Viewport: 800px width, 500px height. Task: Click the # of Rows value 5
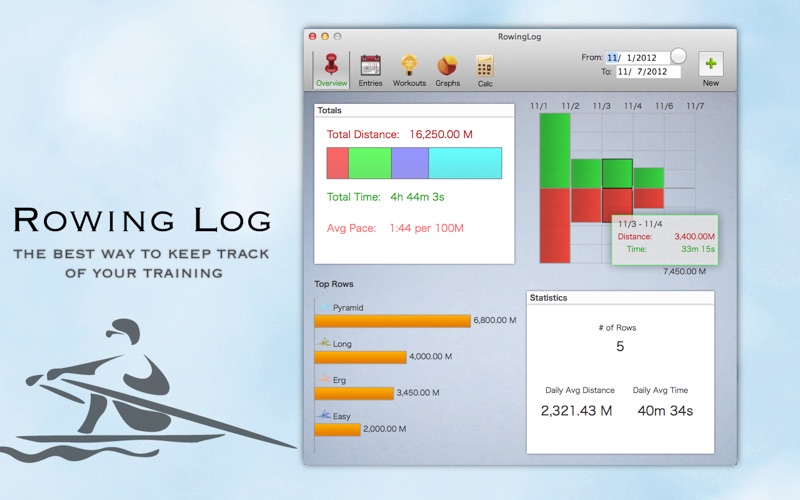pyautogui.click(x=620, y=346)
